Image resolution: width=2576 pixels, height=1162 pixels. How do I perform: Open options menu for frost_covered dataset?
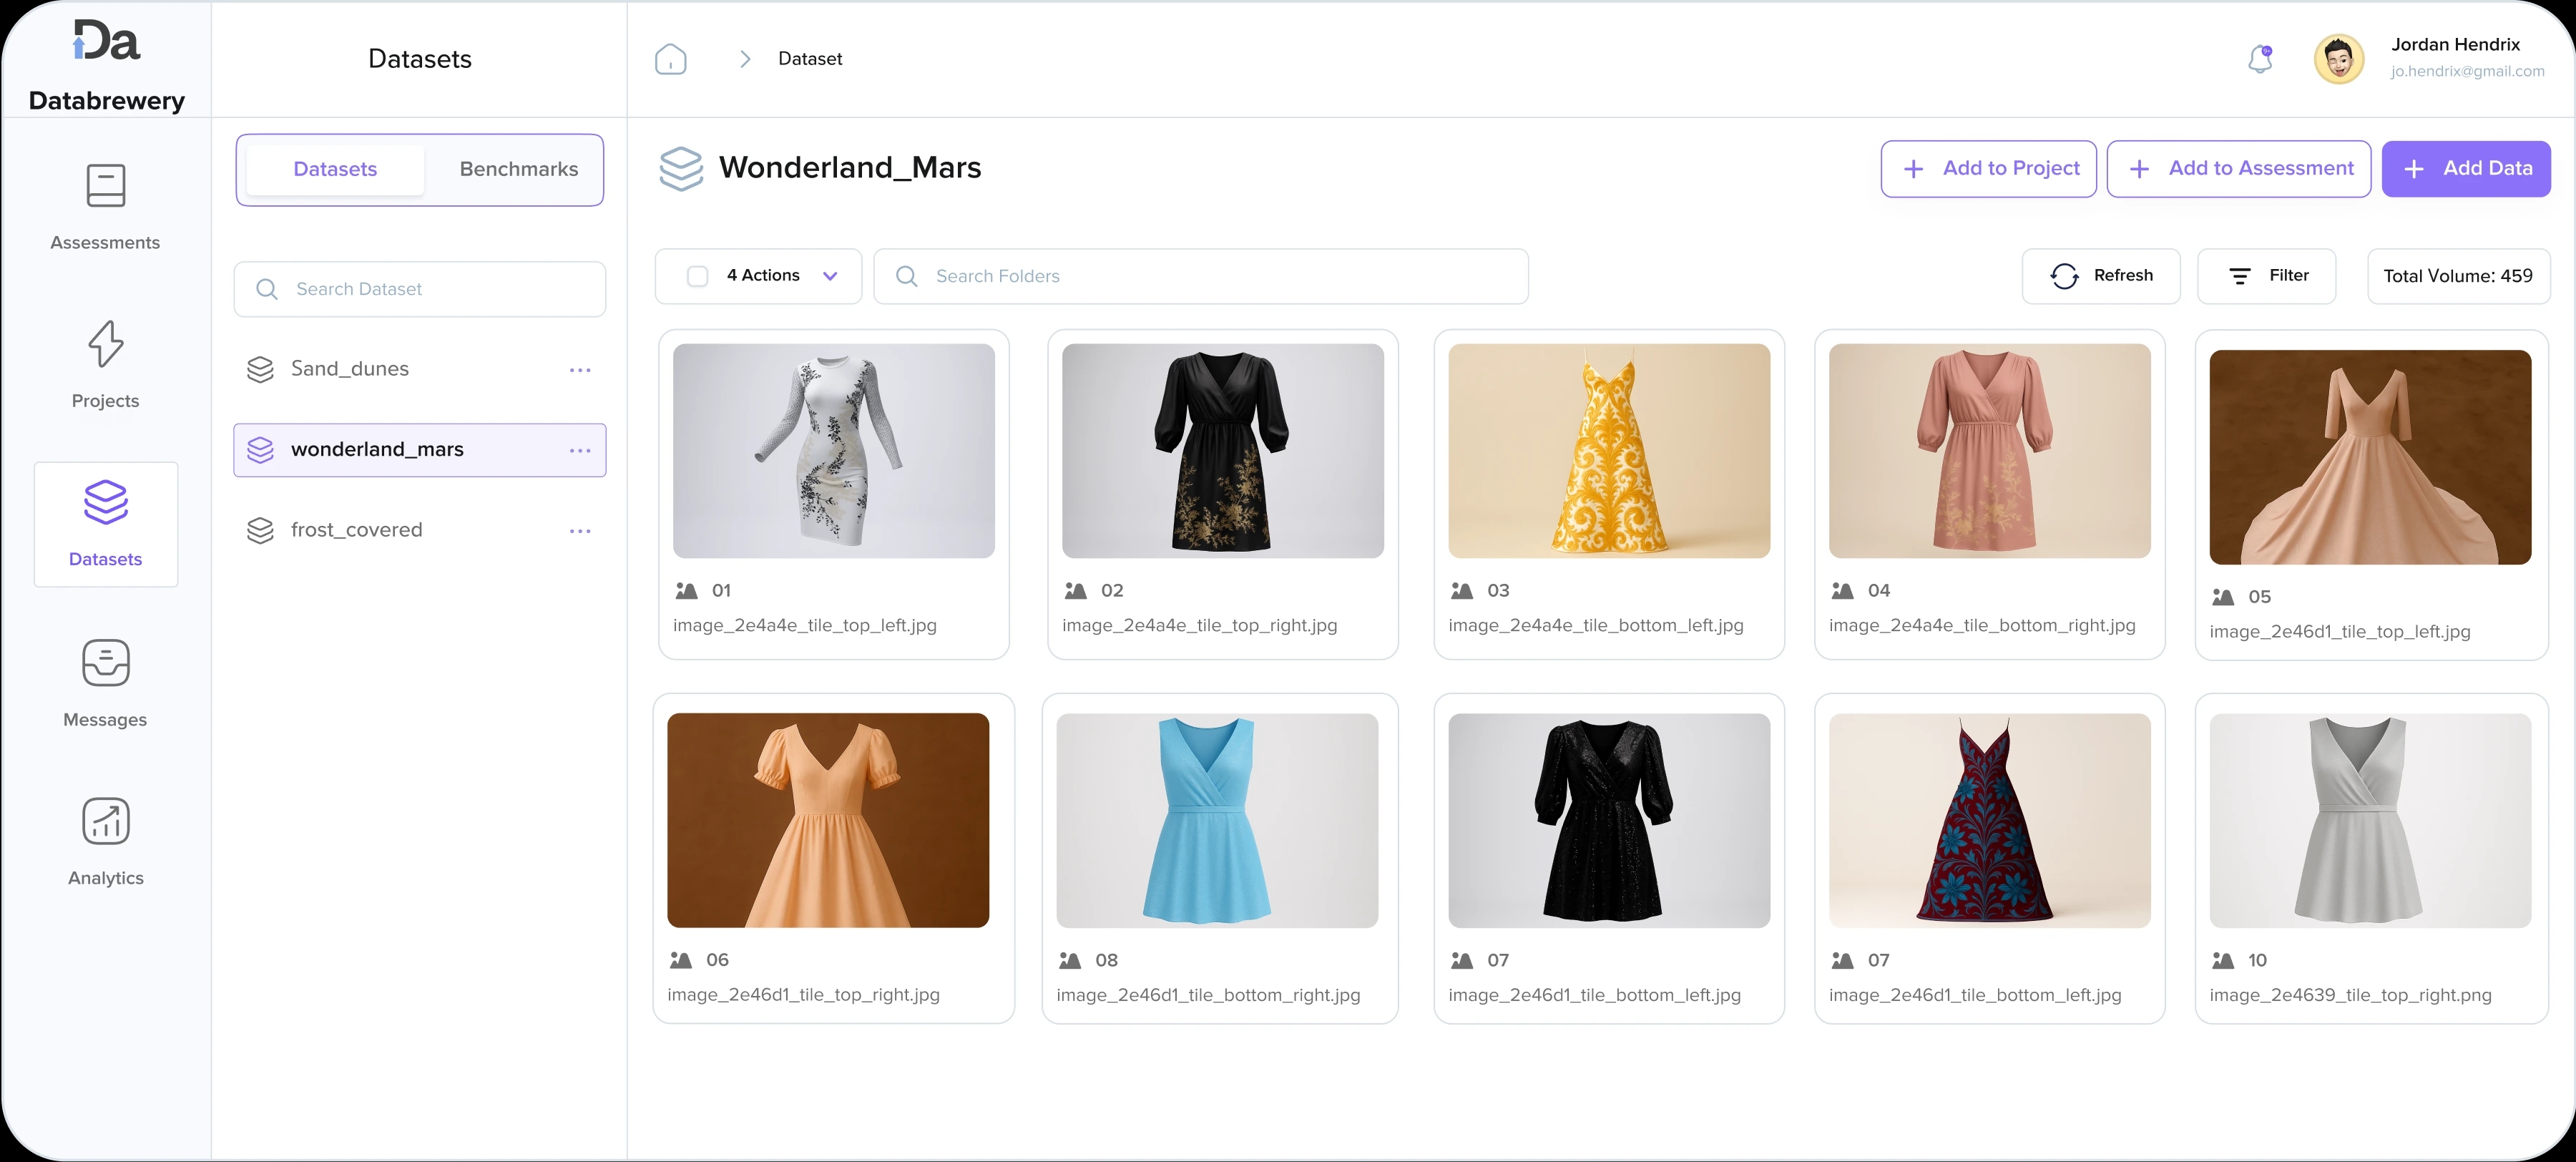pos(580,531)
